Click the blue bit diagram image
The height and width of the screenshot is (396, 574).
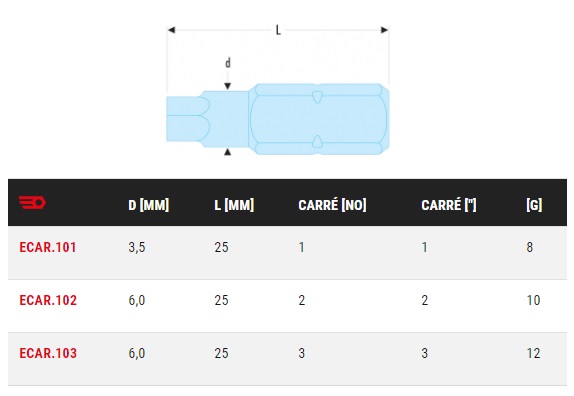click(x=278, y=119)
